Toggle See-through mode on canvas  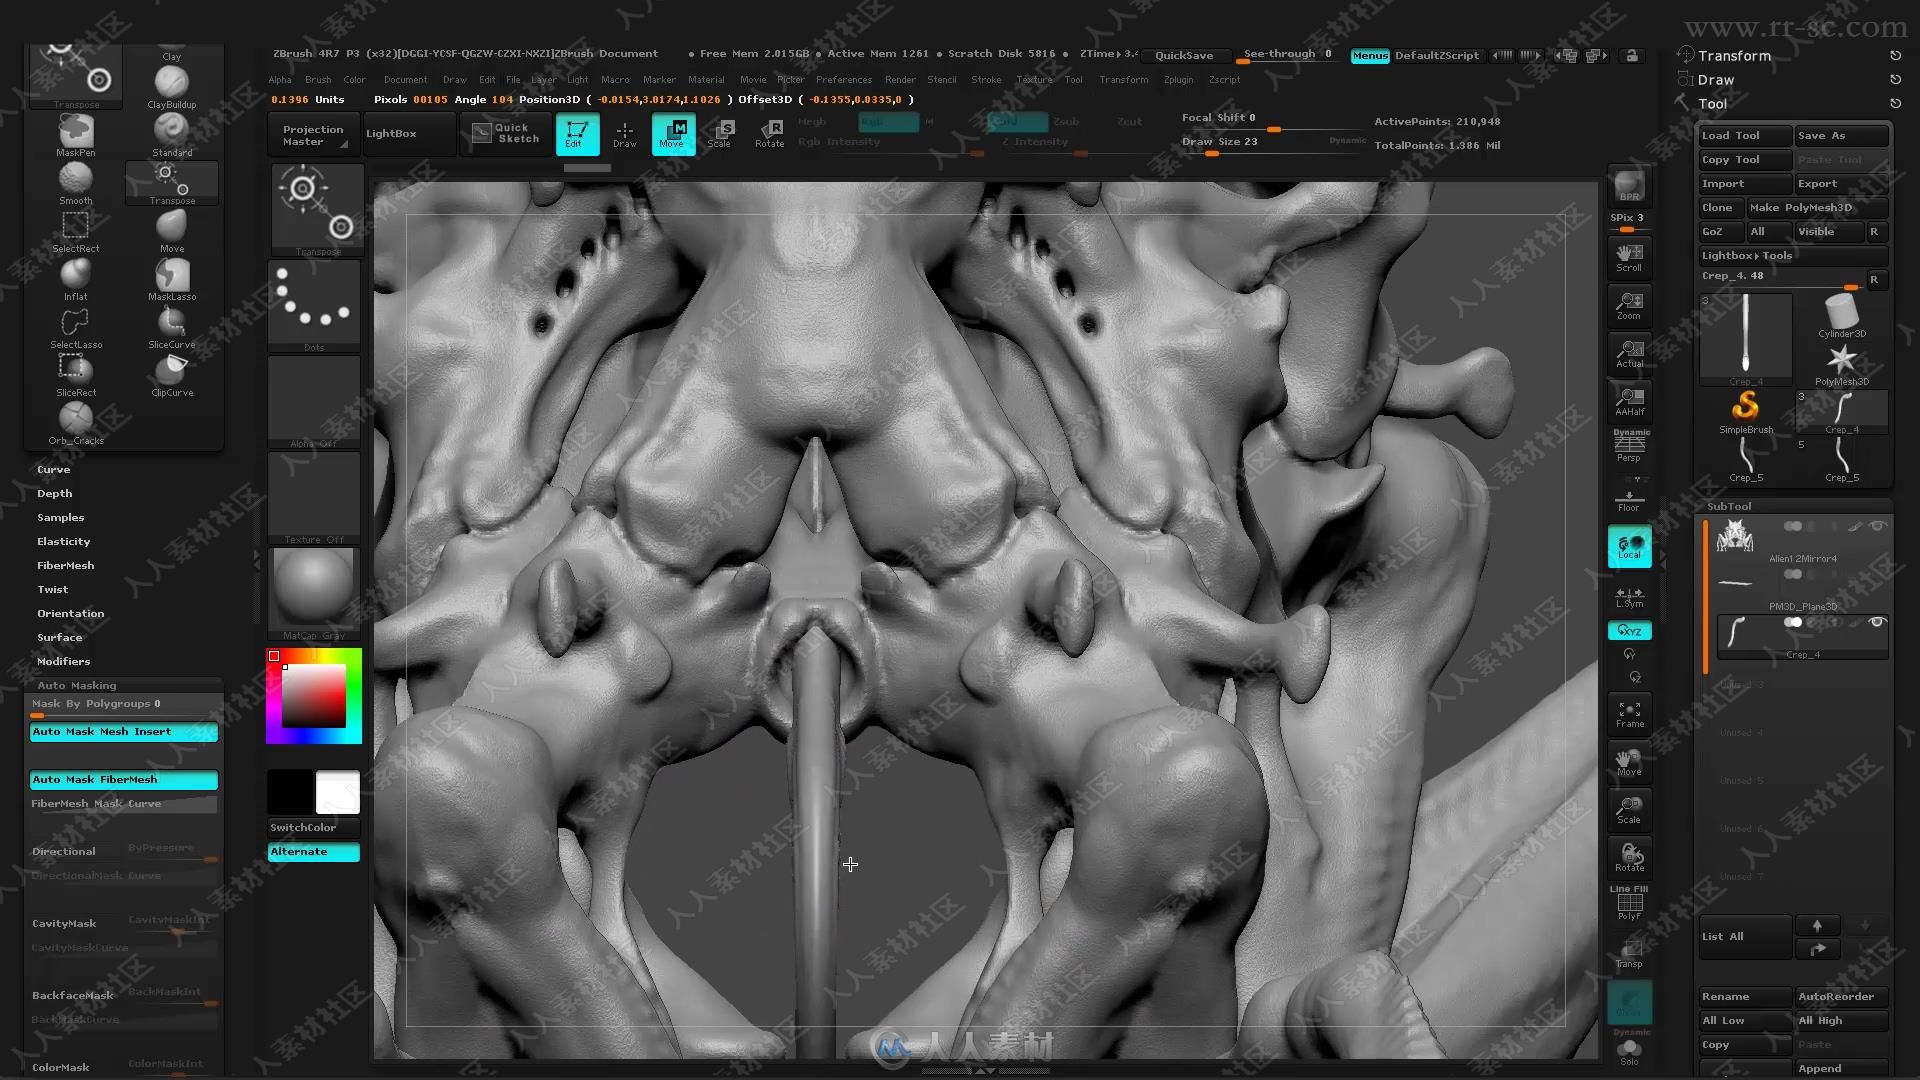pyautogui.click(x=1287, y=54)
